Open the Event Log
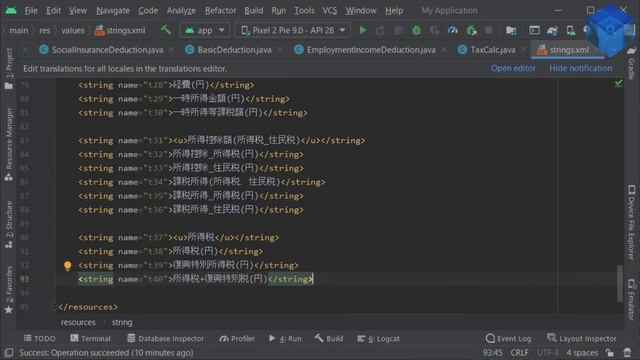 [x=509, y=338]
